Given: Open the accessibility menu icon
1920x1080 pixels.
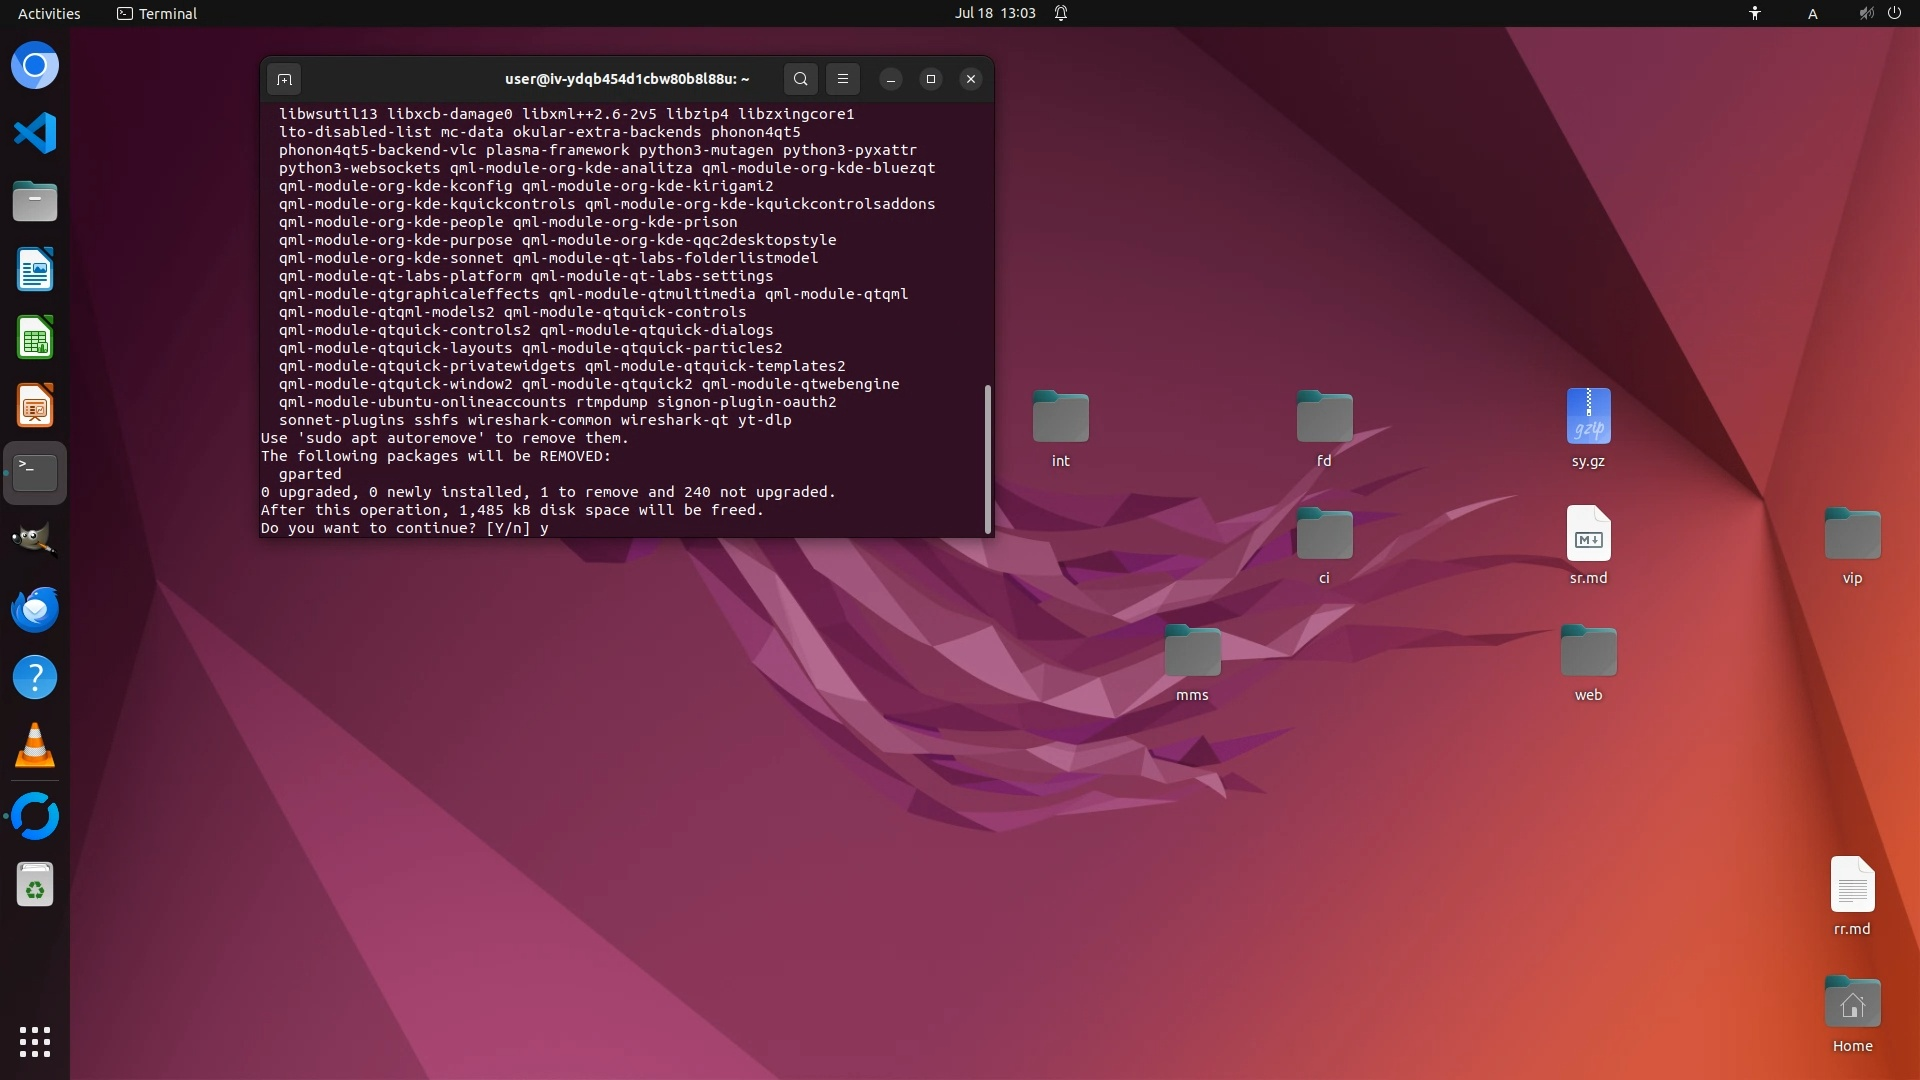Looking at the screenshot, I should click(x=1754, y=13).
